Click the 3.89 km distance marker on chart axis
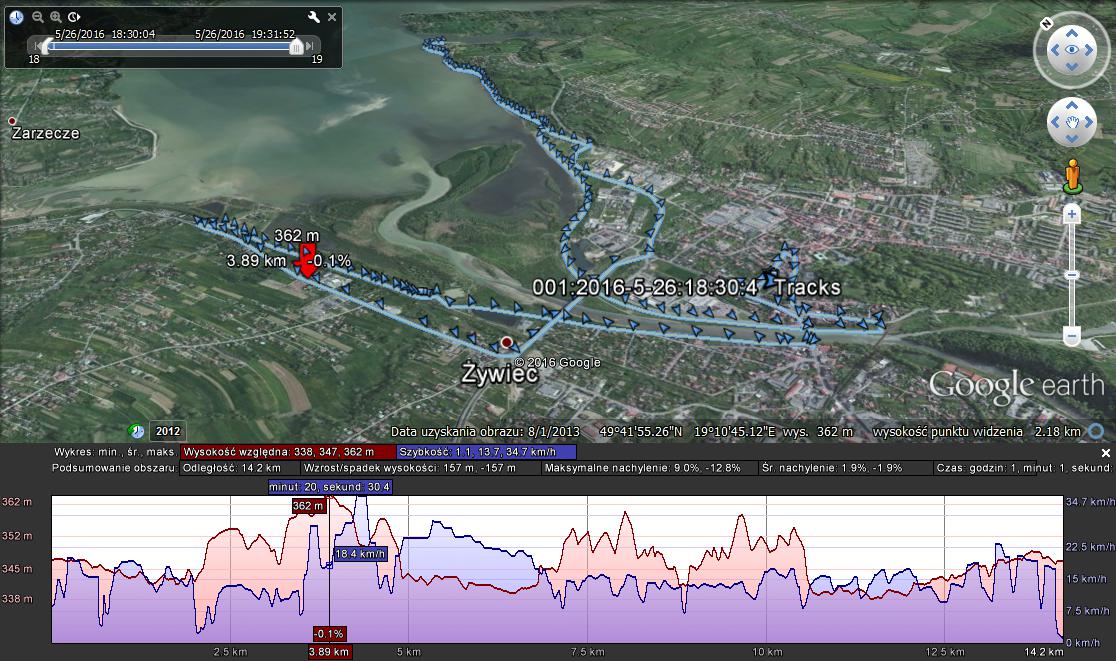Screen dimensions: 1116x661 [x=329, y=651]
